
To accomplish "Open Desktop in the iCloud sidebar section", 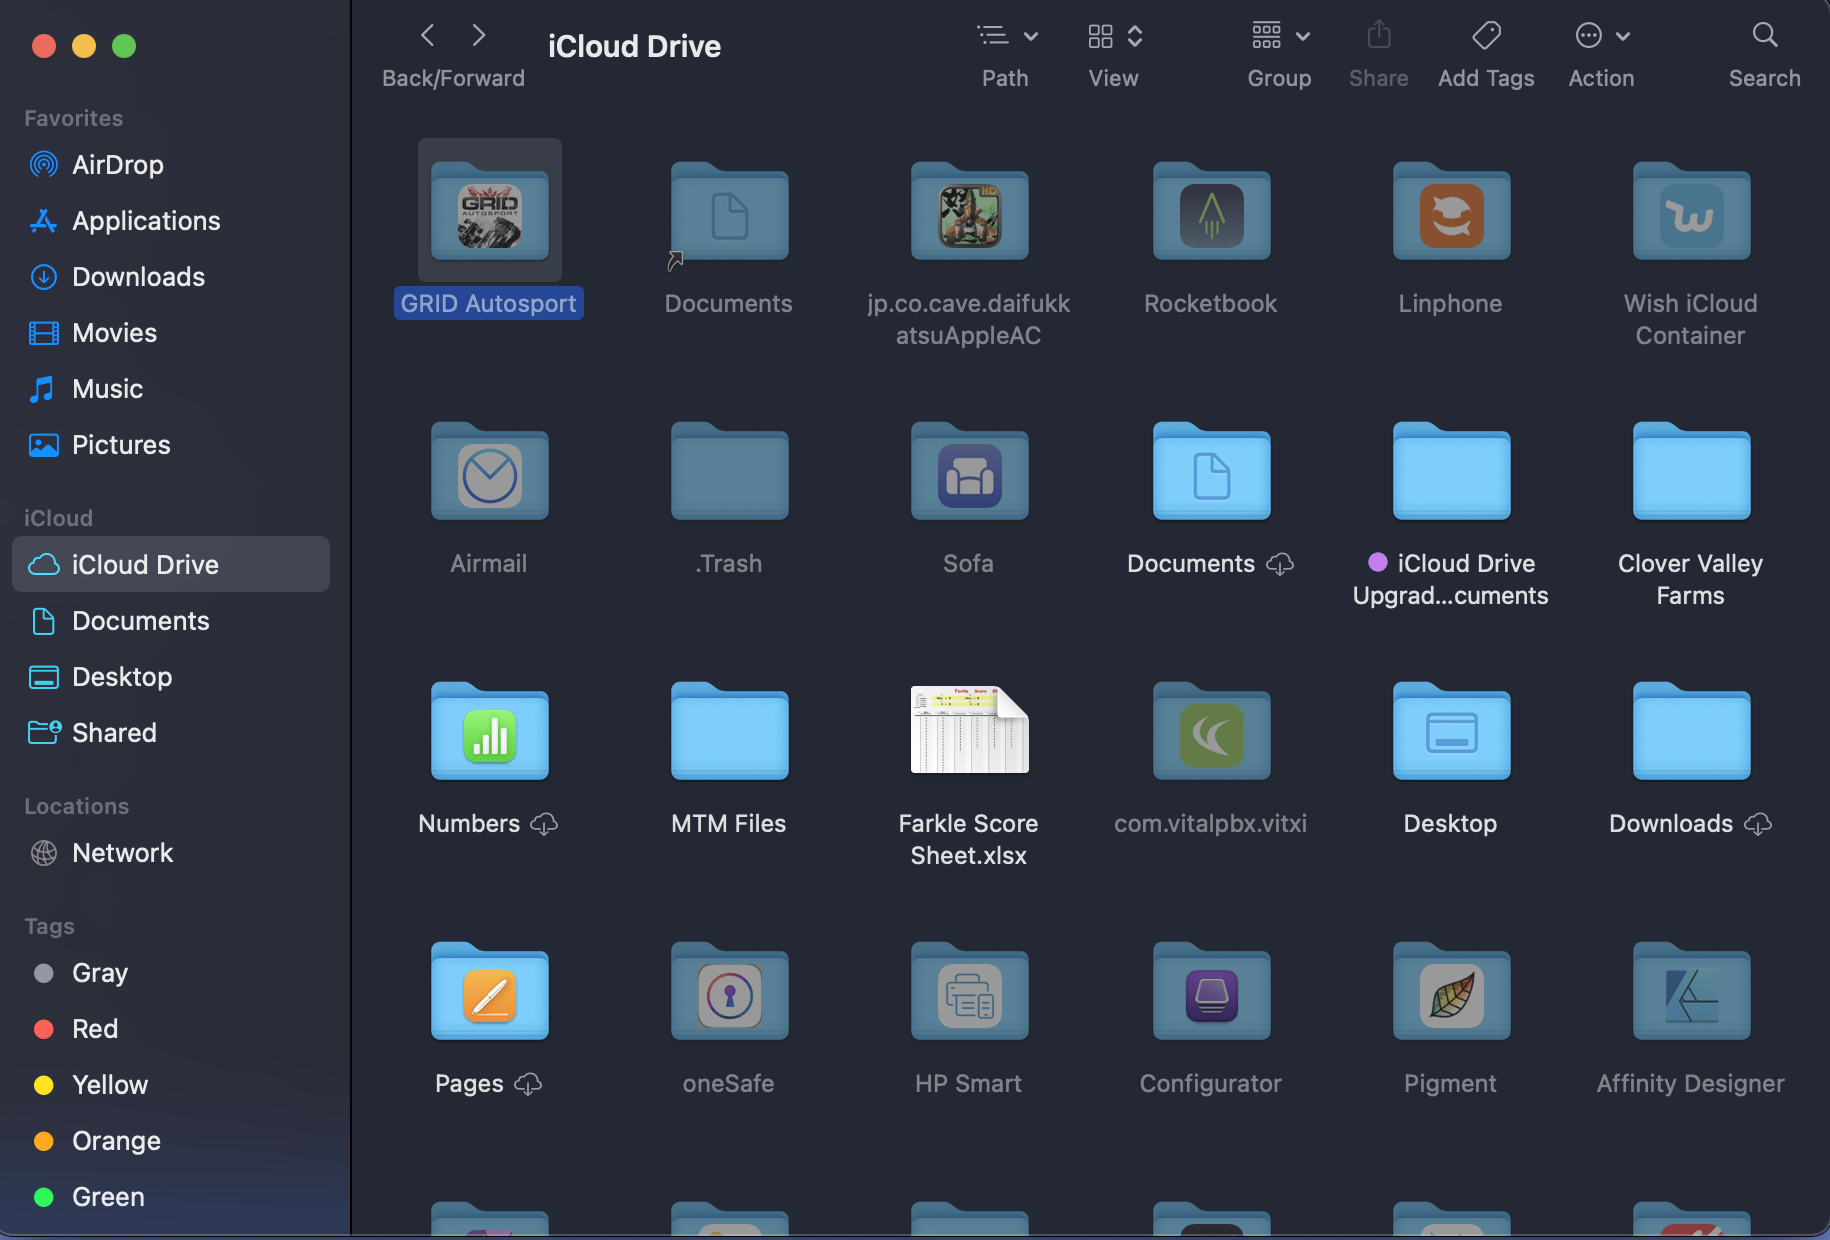I will click(x=171, y=677).
